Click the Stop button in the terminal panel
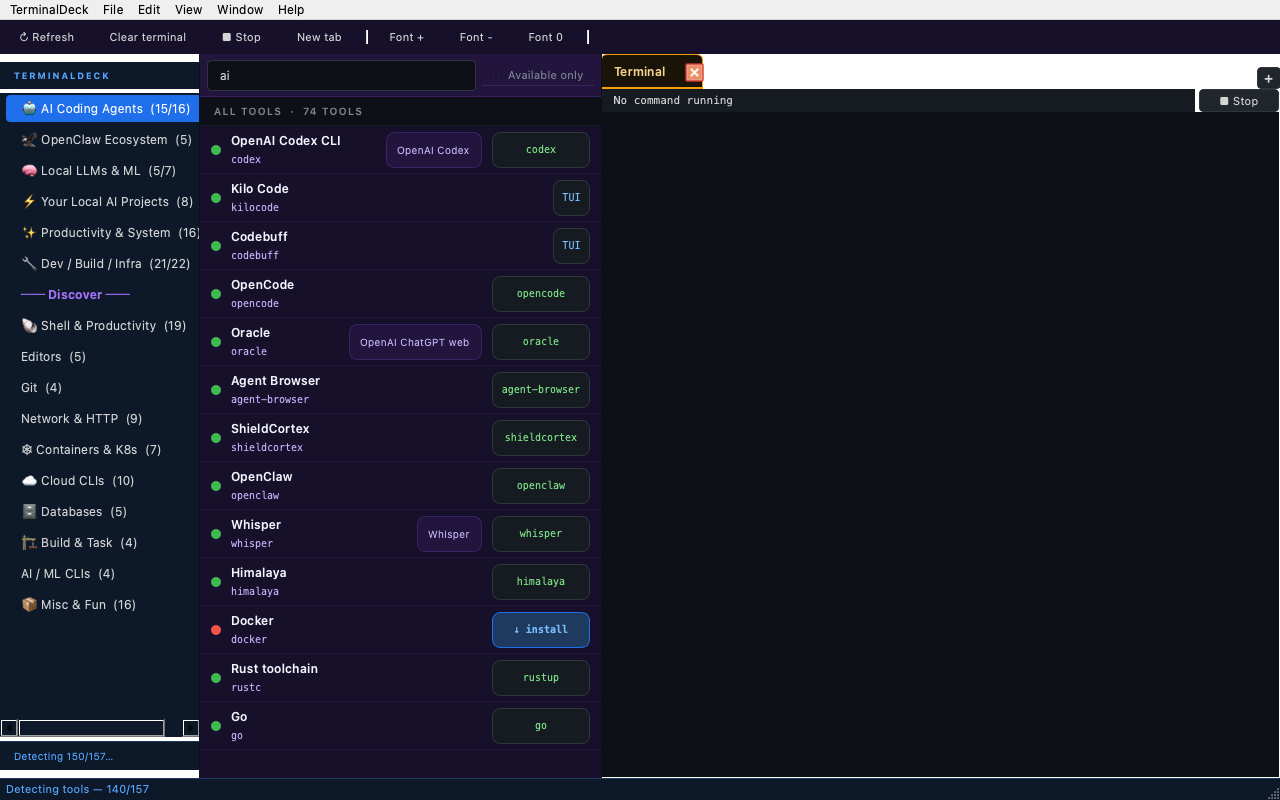This screenshot has width=1280, height=800. pyautogui.click(x=1238, y=101)
